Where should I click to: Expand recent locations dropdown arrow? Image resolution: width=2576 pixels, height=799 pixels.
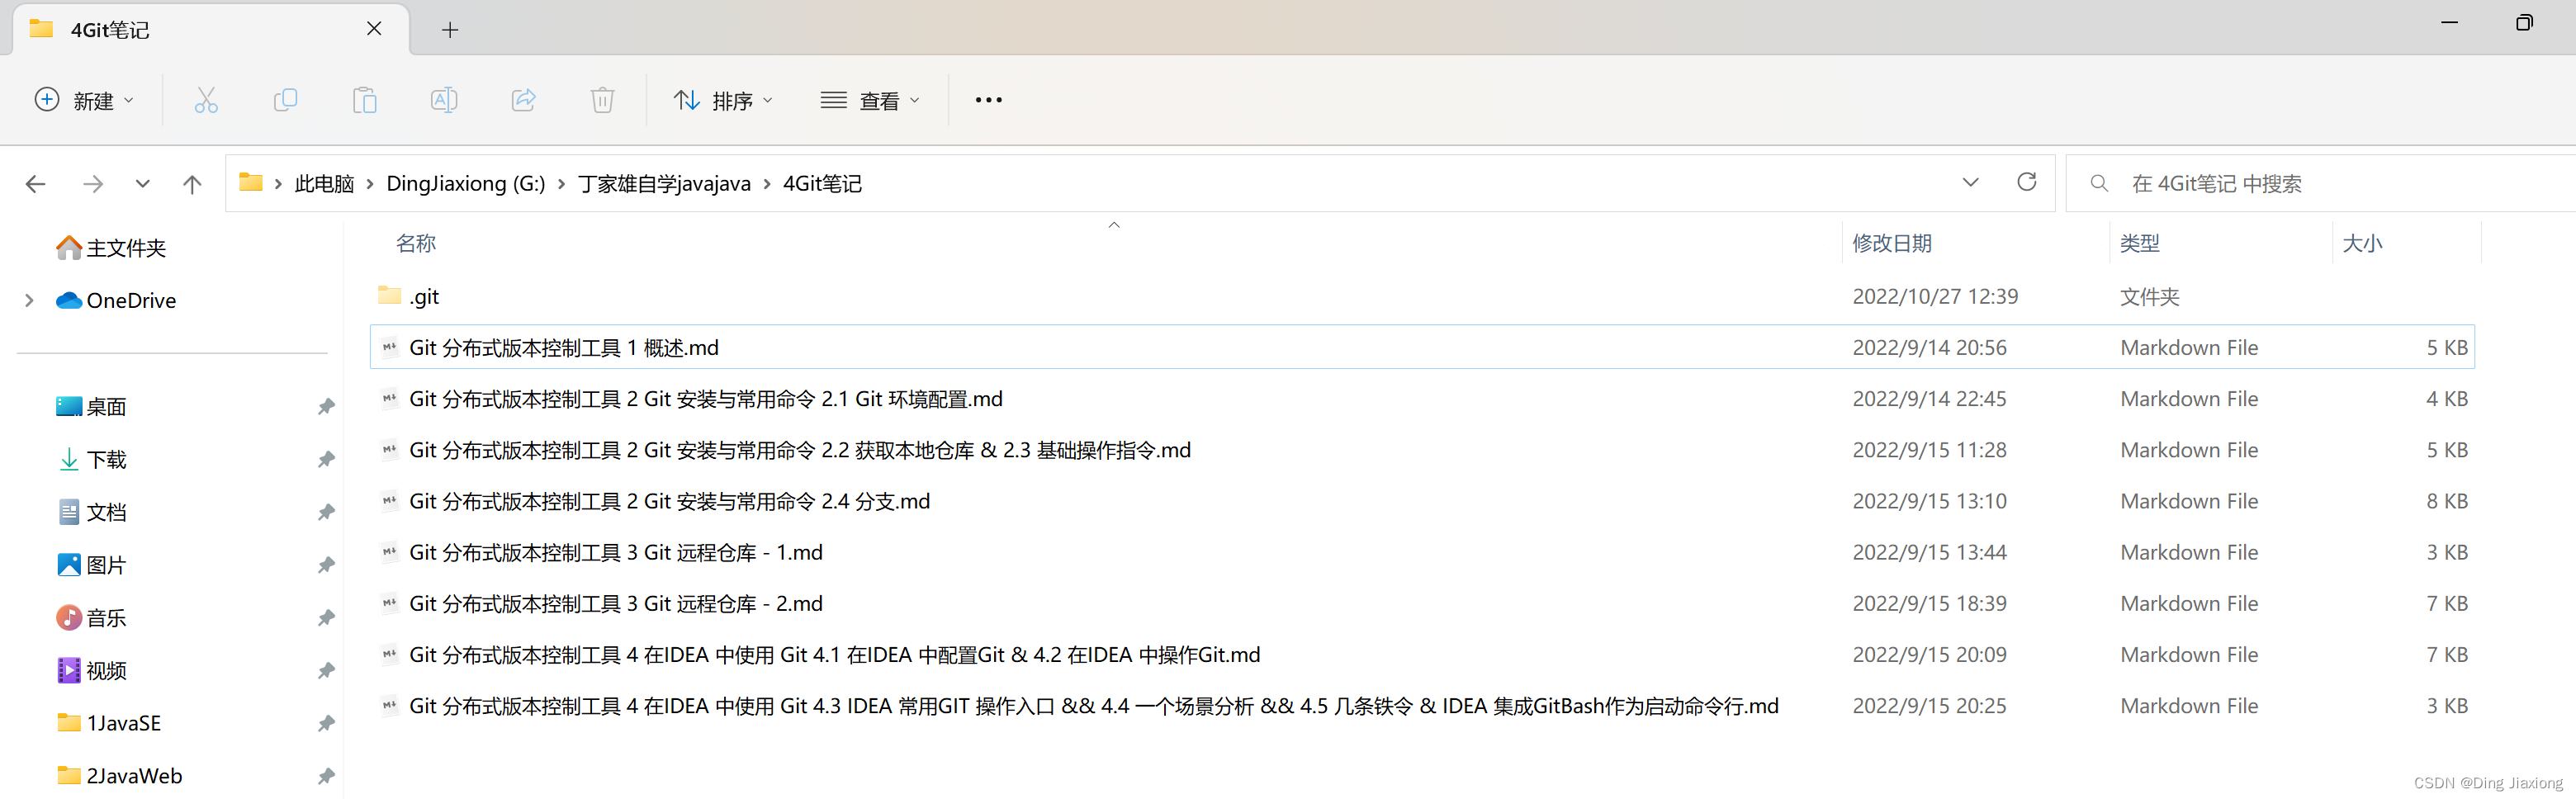143,184
